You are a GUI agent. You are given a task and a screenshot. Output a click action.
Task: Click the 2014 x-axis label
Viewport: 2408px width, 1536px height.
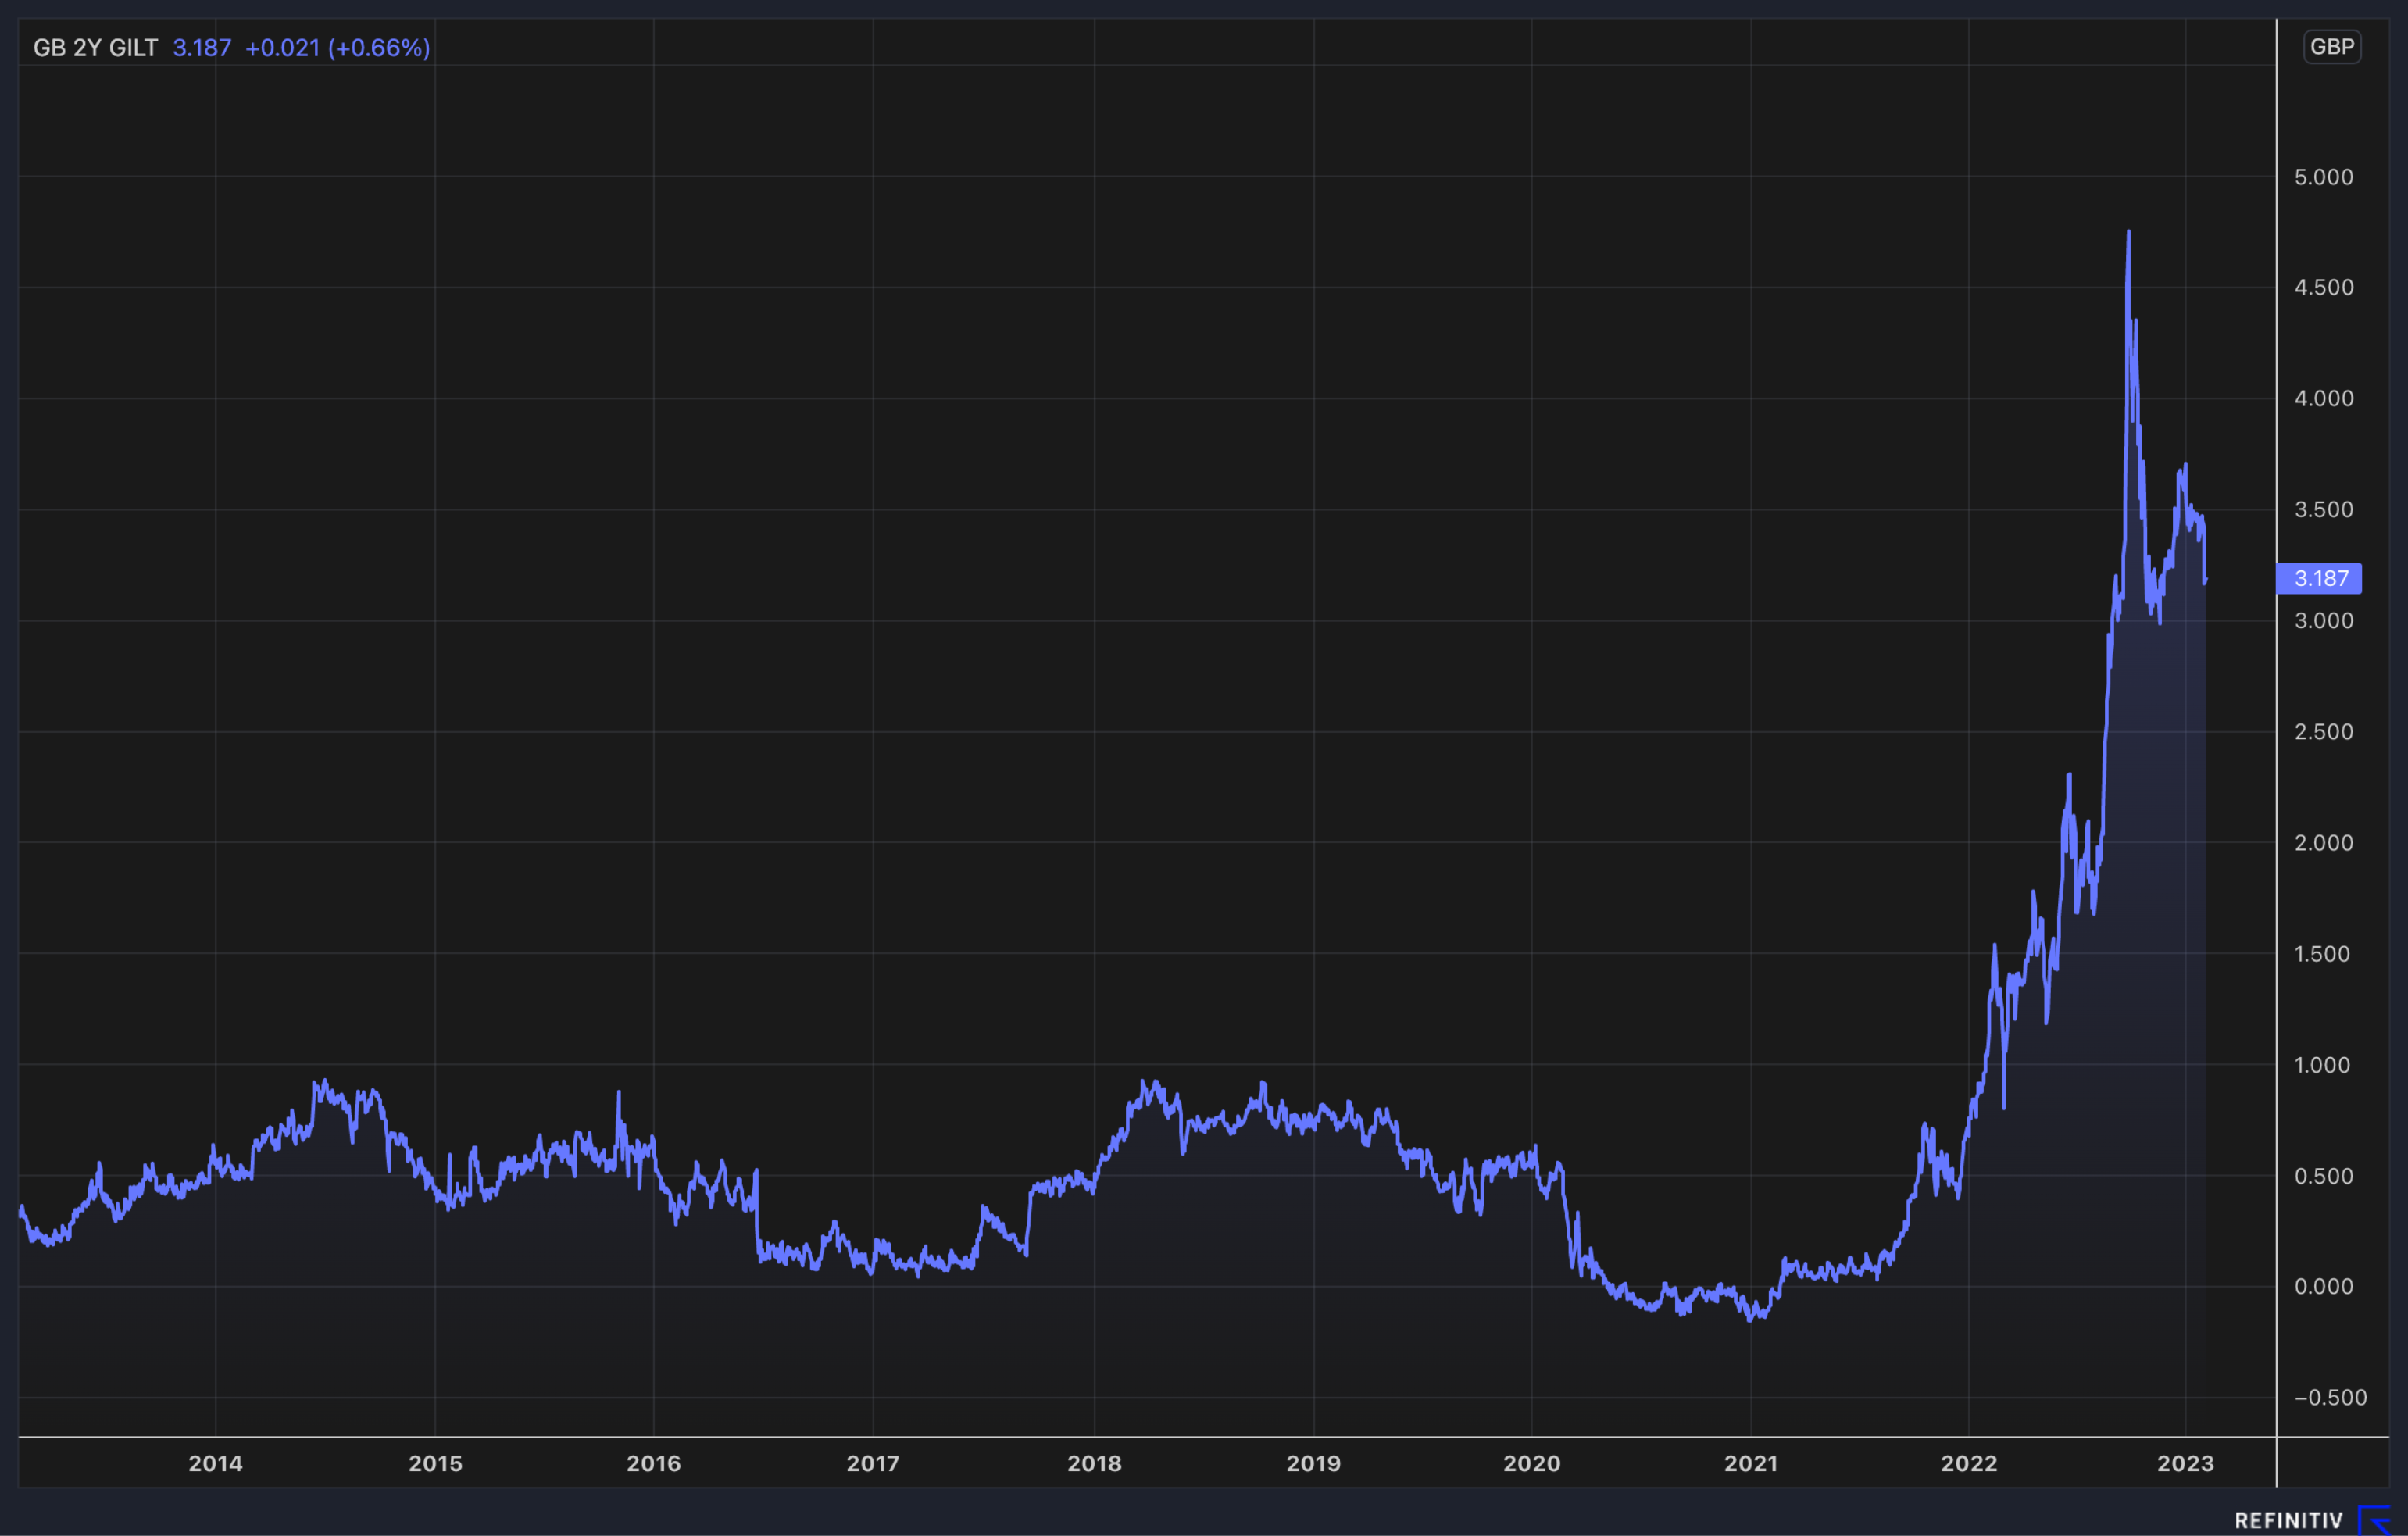tap(216, 1464)
